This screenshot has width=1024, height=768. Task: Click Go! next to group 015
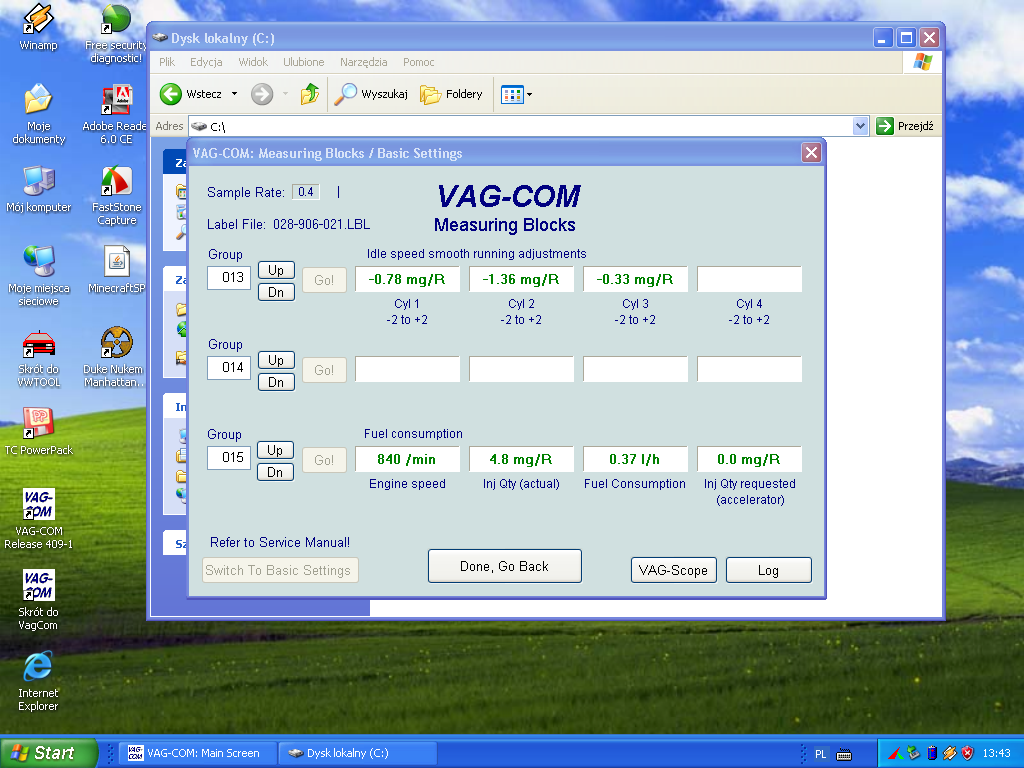point(324,460)
